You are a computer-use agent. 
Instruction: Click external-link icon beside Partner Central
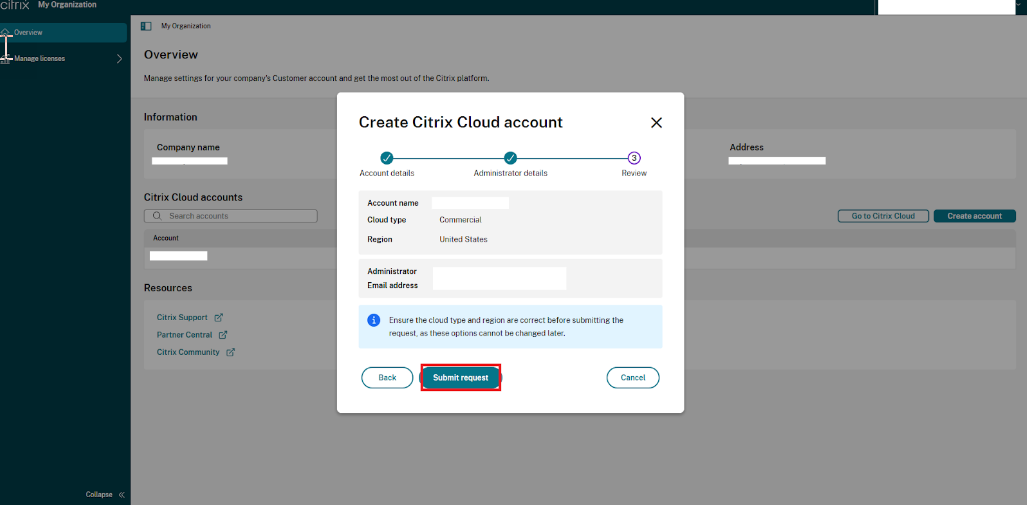pos(223,335)
